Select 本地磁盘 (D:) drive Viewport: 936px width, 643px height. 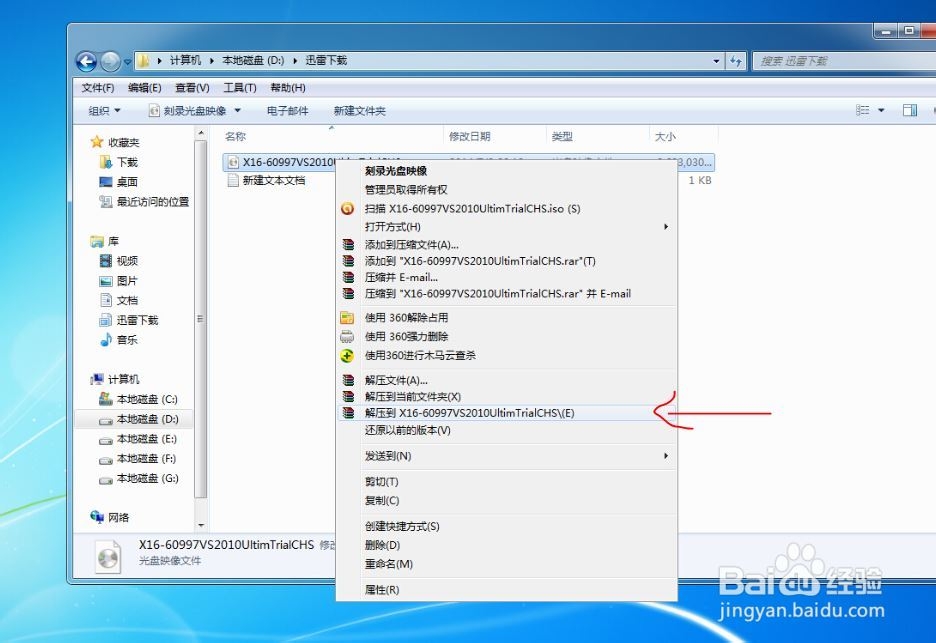coord(138,419)
